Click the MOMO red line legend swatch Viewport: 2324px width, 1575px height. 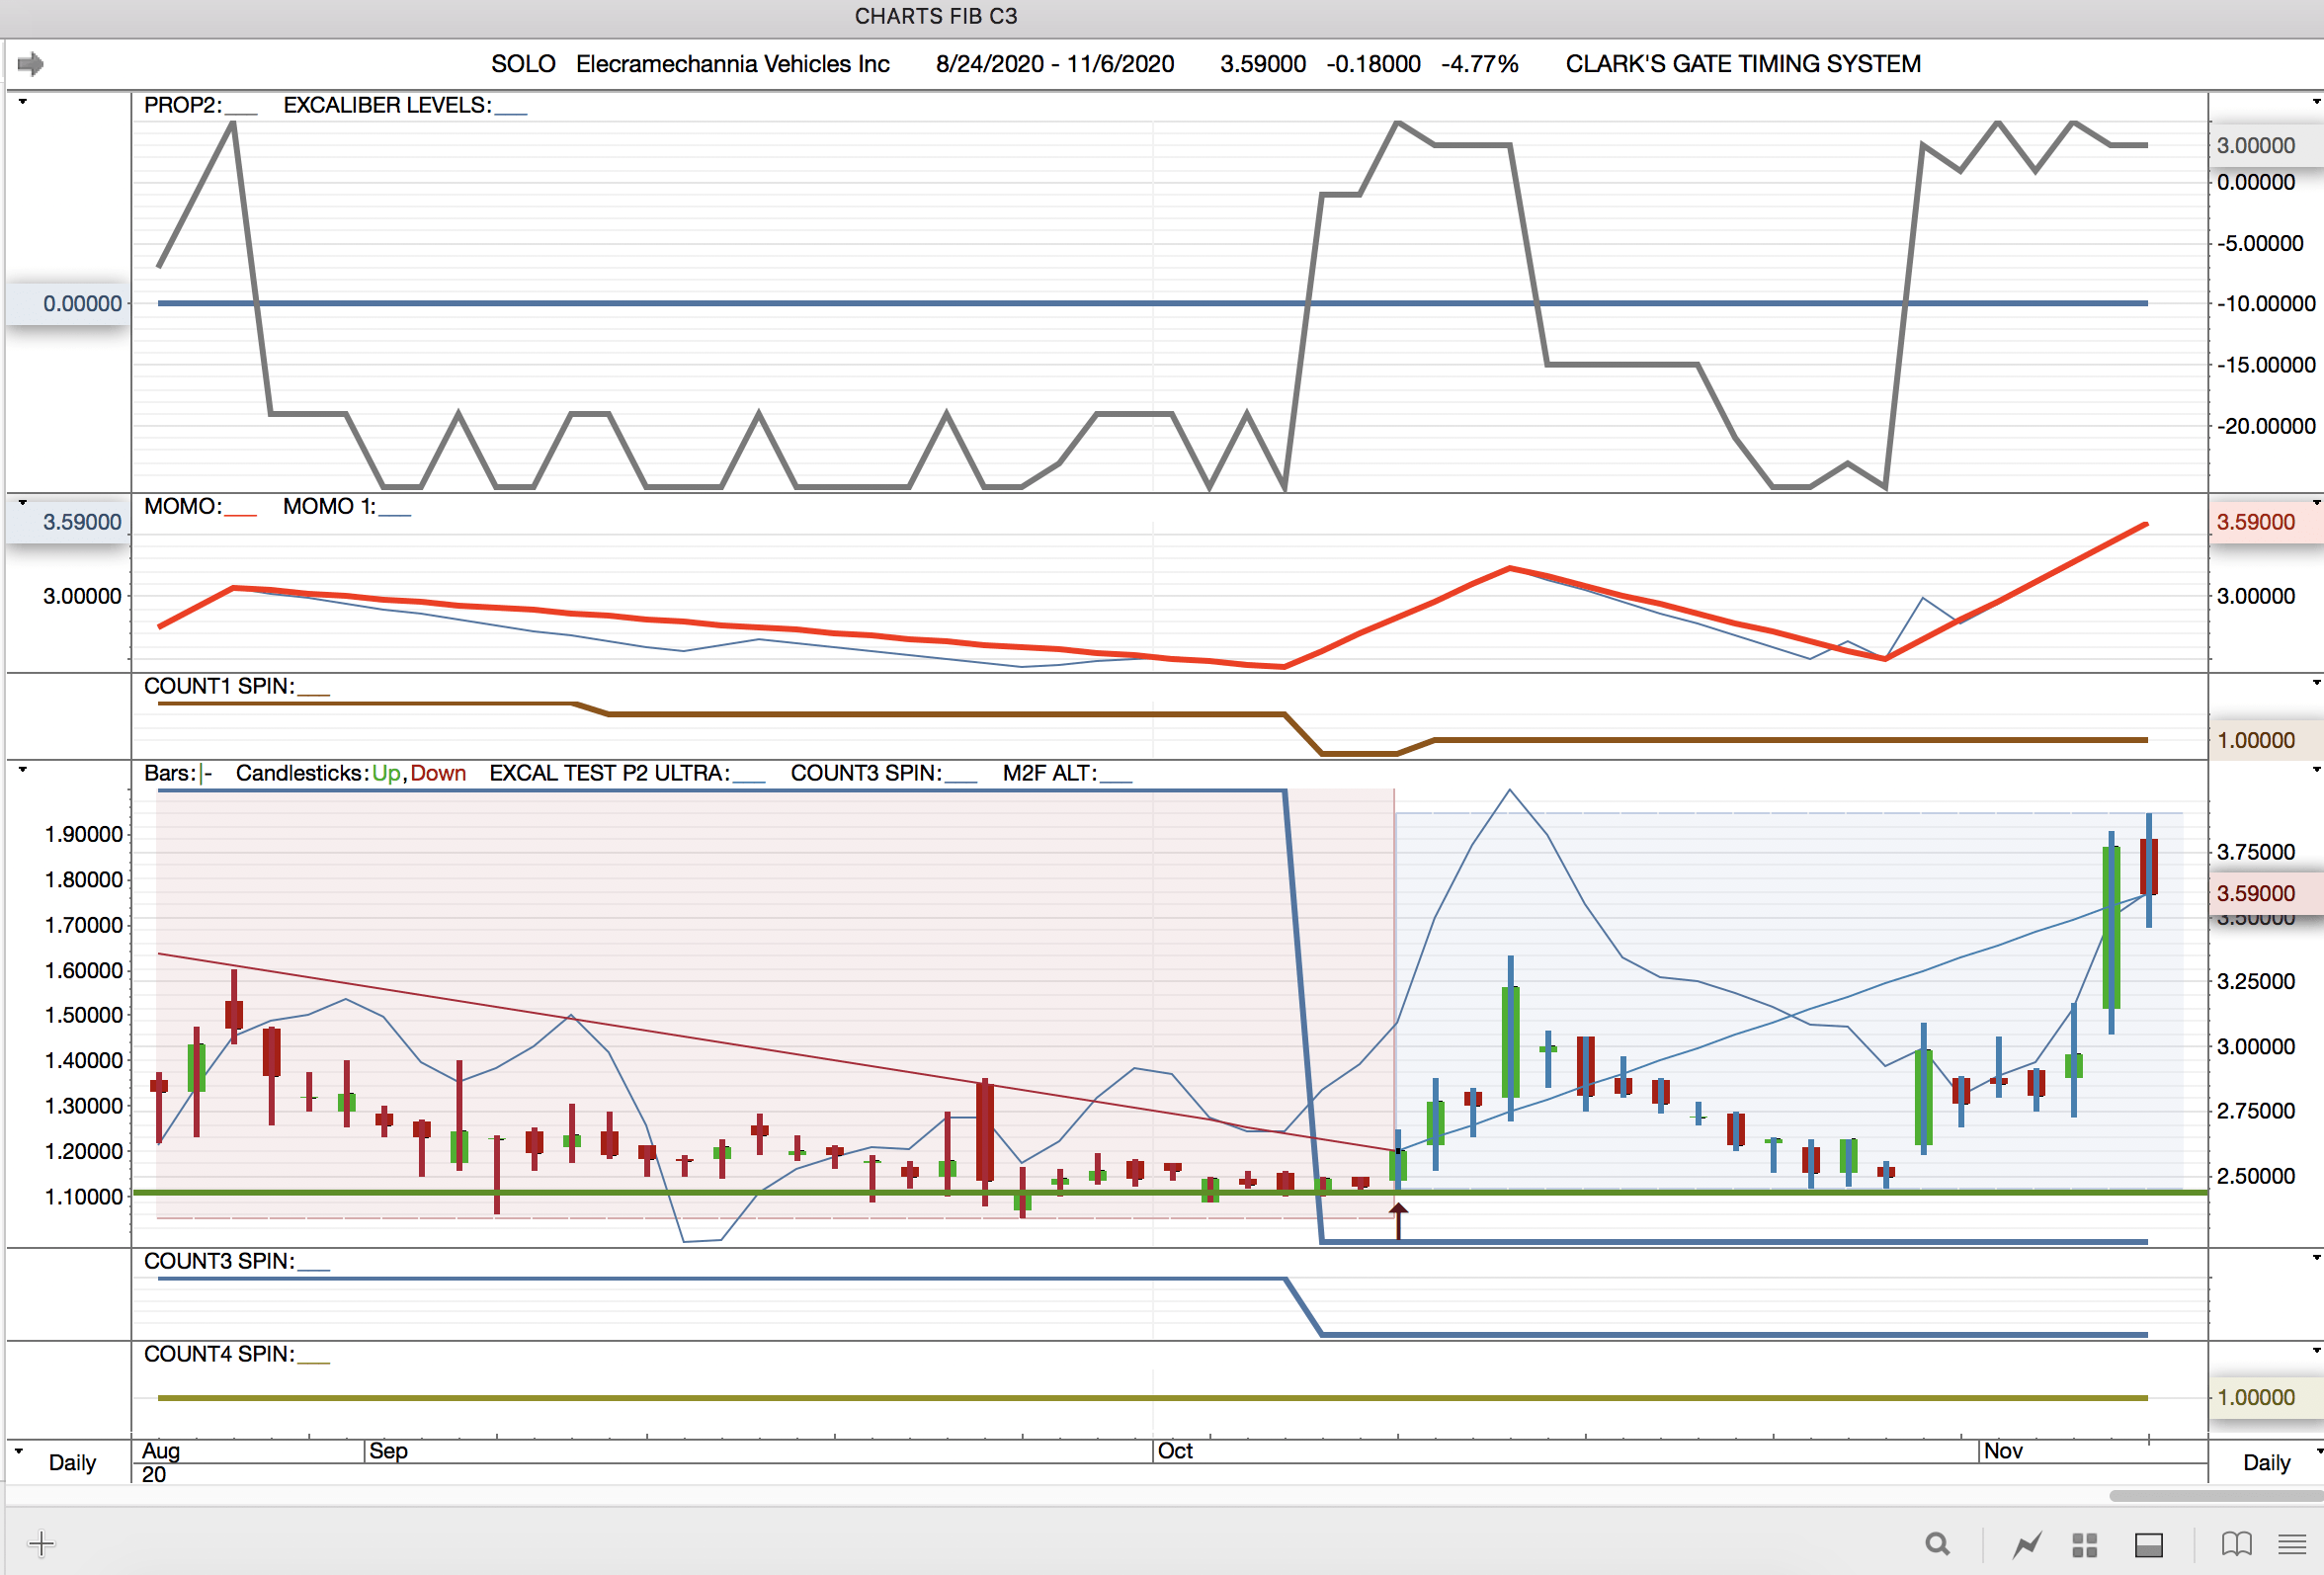(x=240, y=512)
